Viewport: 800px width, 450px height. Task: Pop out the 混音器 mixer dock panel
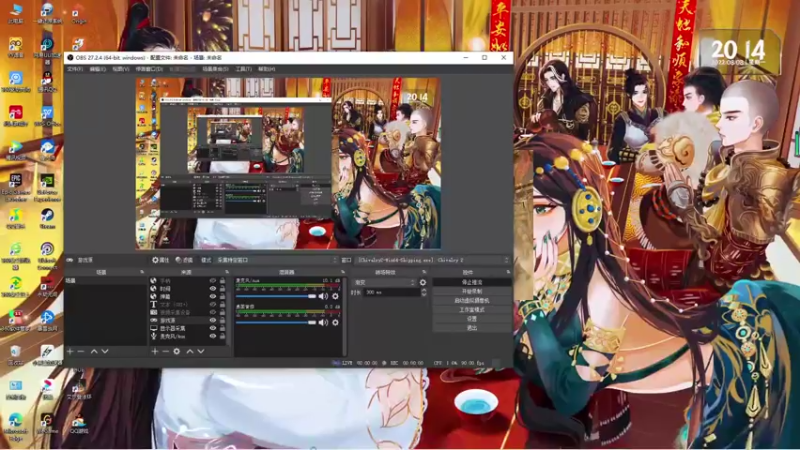[x=342, y=272]
